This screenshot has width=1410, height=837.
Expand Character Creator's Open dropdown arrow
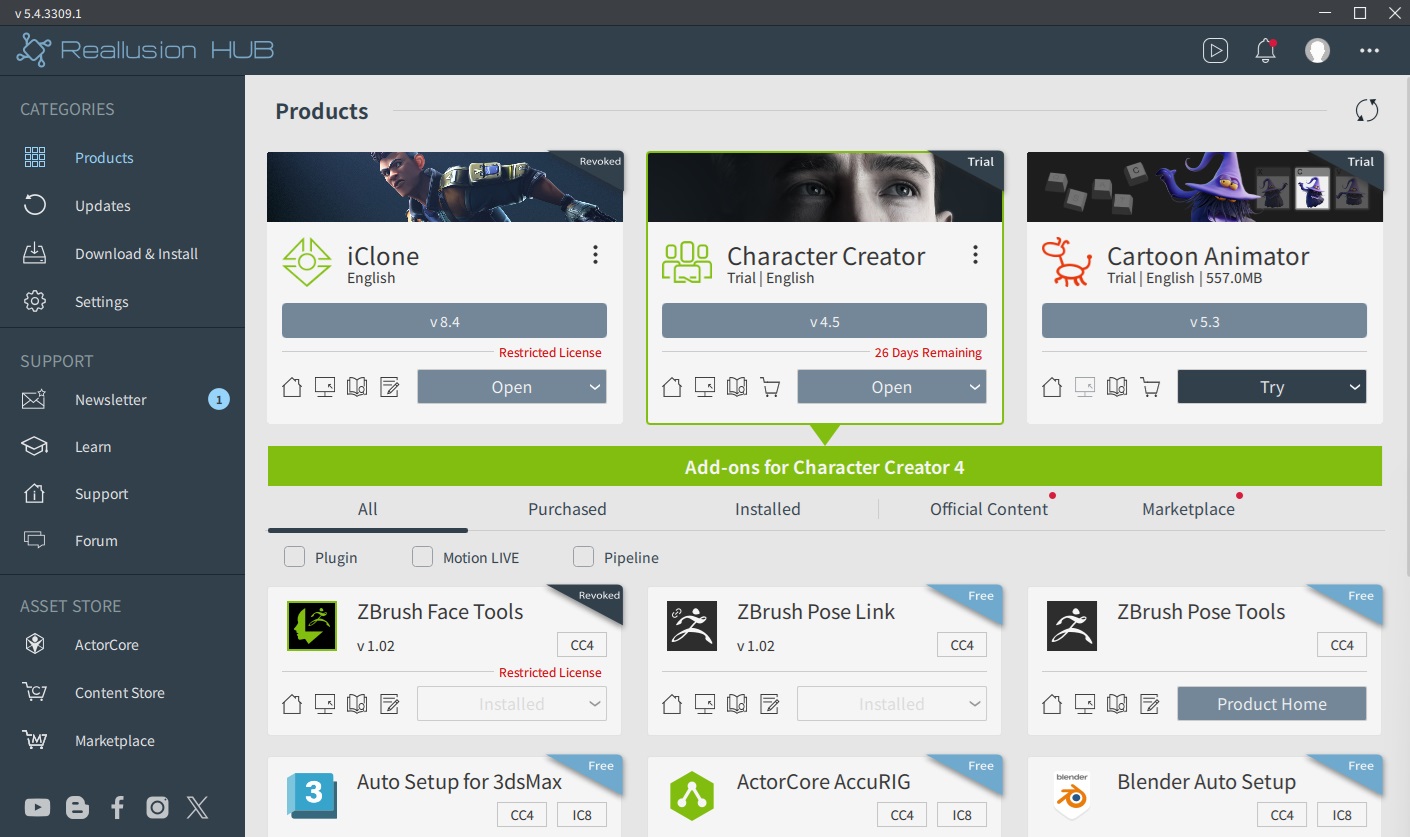point(975,387)
